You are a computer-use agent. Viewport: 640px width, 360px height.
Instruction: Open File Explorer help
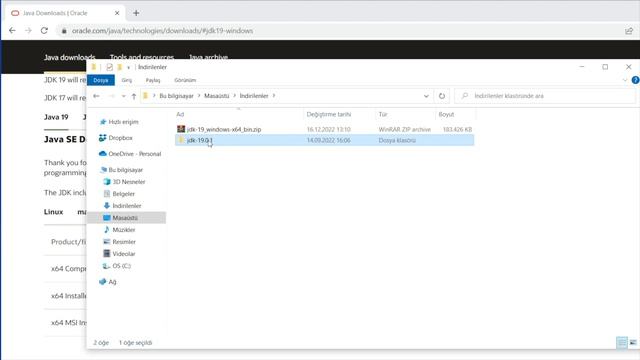[x=635, y=80]
